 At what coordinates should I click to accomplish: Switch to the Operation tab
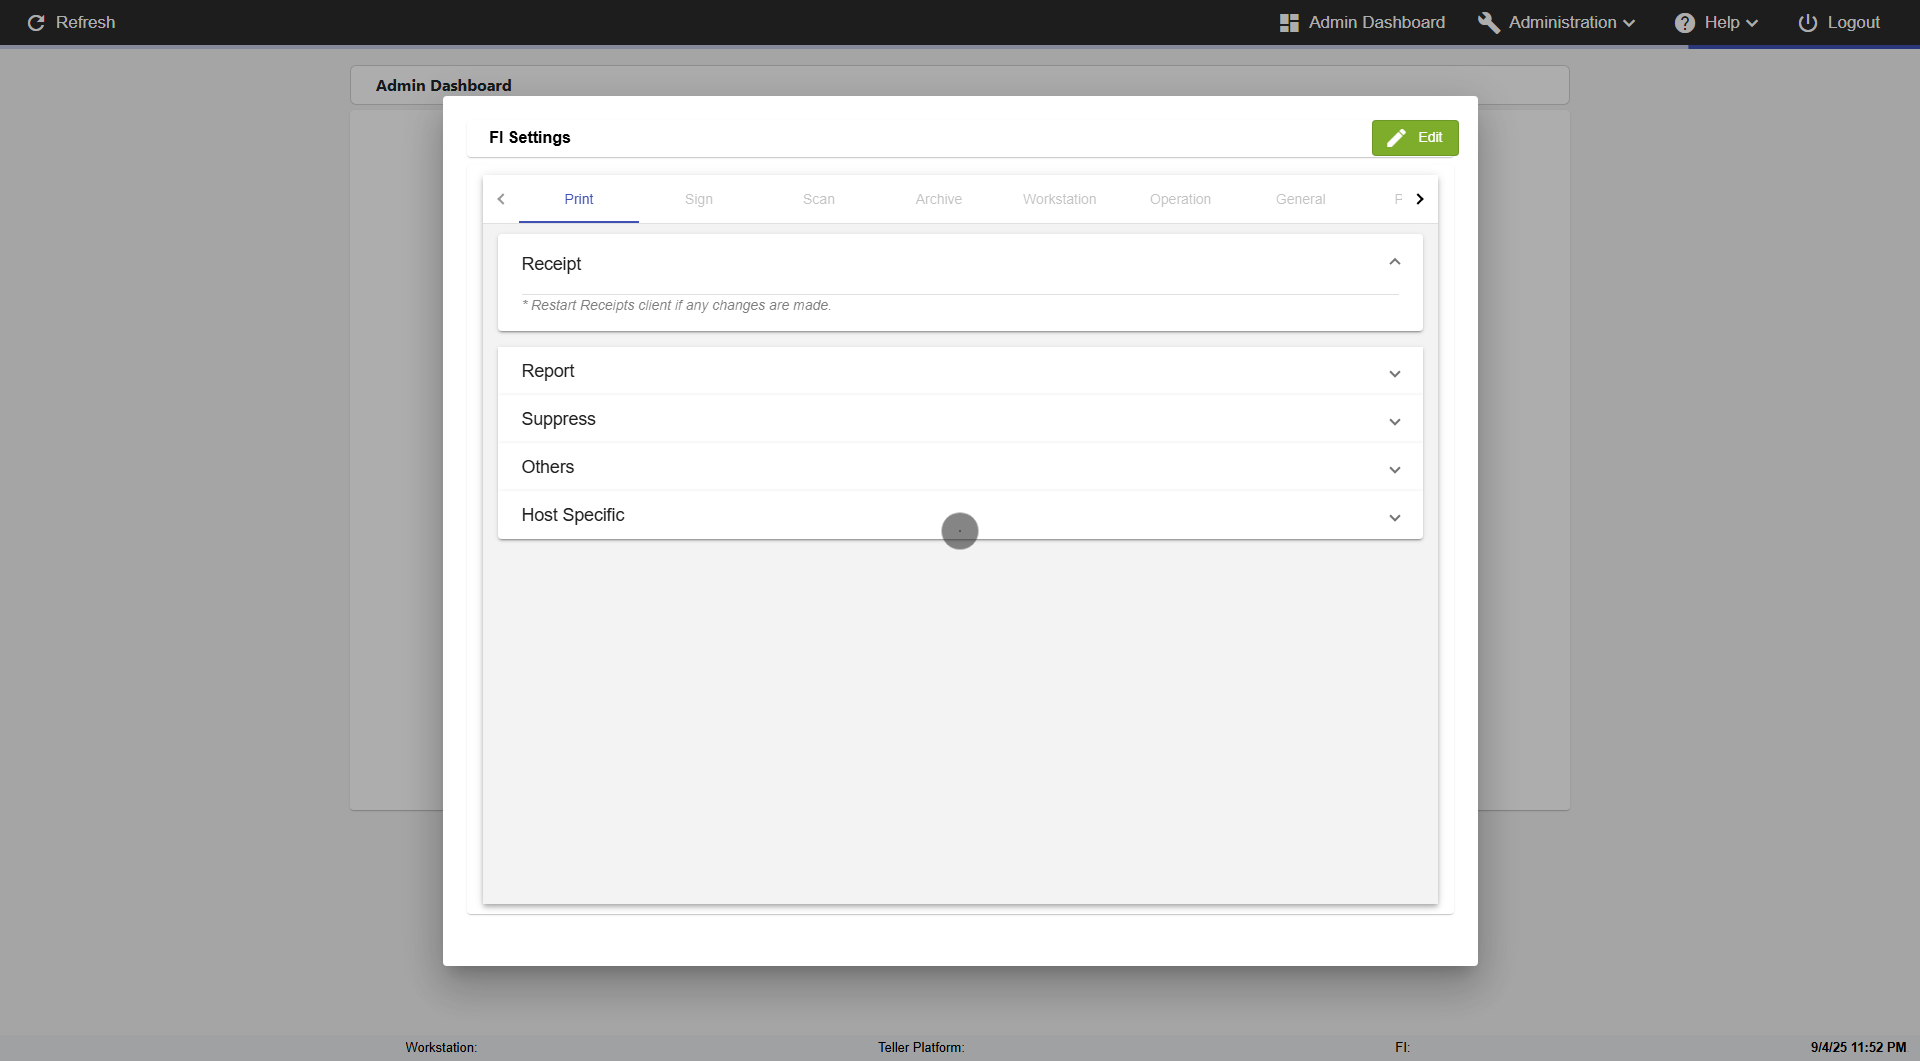1180,199
